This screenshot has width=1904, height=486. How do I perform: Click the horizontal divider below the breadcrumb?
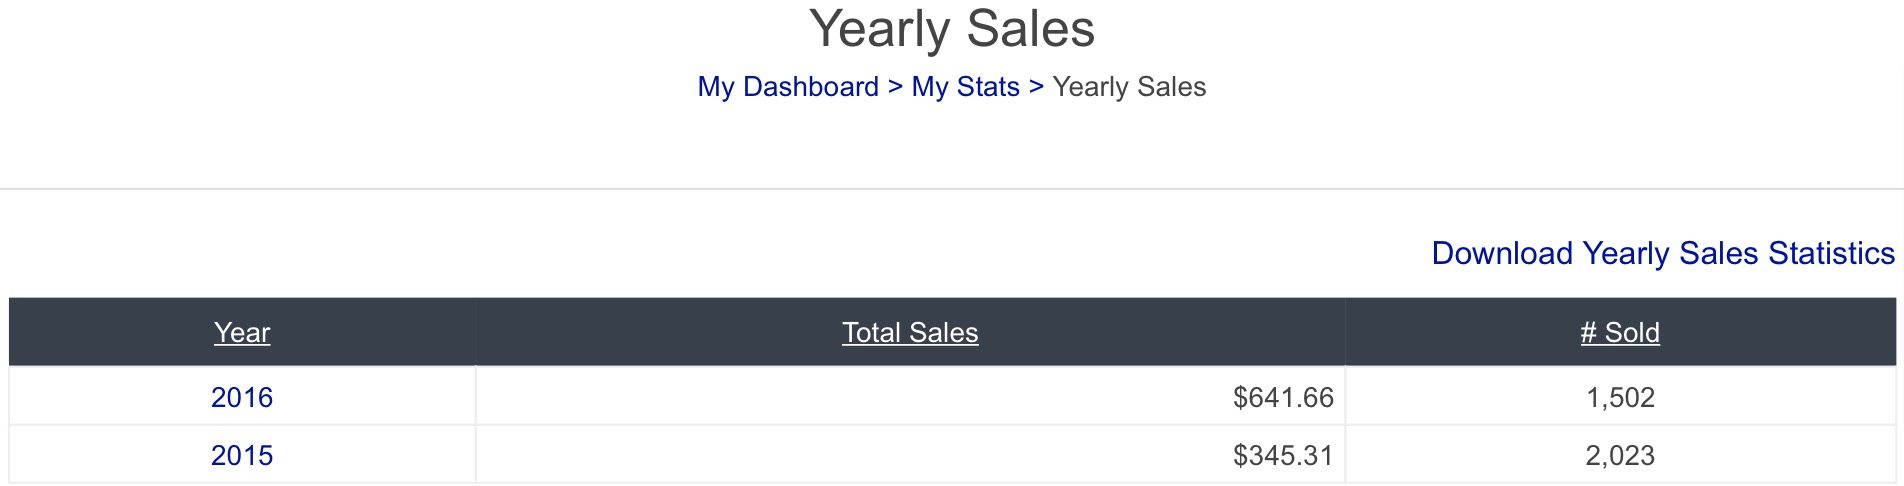coord(952,188)
